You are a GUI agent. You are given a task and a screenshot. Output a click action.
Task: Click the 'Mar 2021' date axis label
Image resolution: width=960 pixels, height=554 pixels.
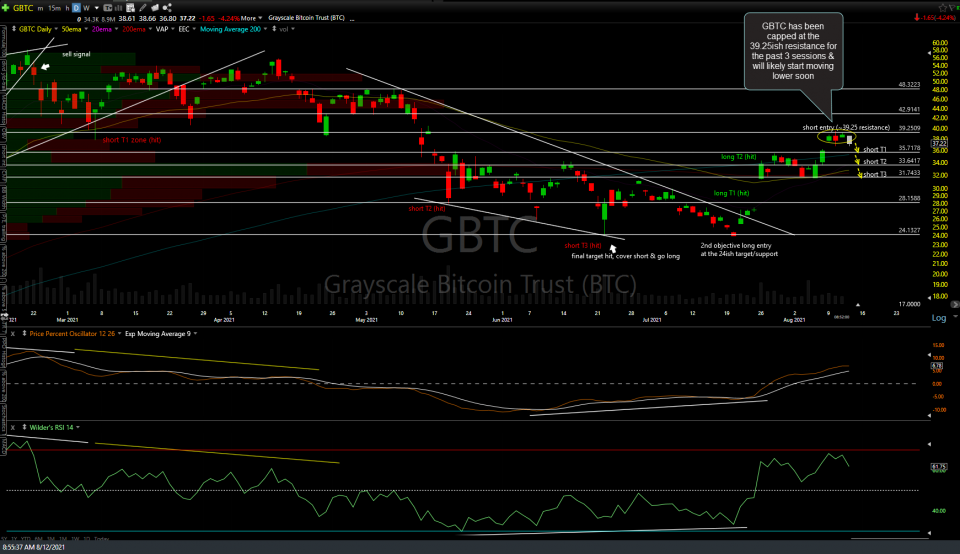click(x=67, y=320)
